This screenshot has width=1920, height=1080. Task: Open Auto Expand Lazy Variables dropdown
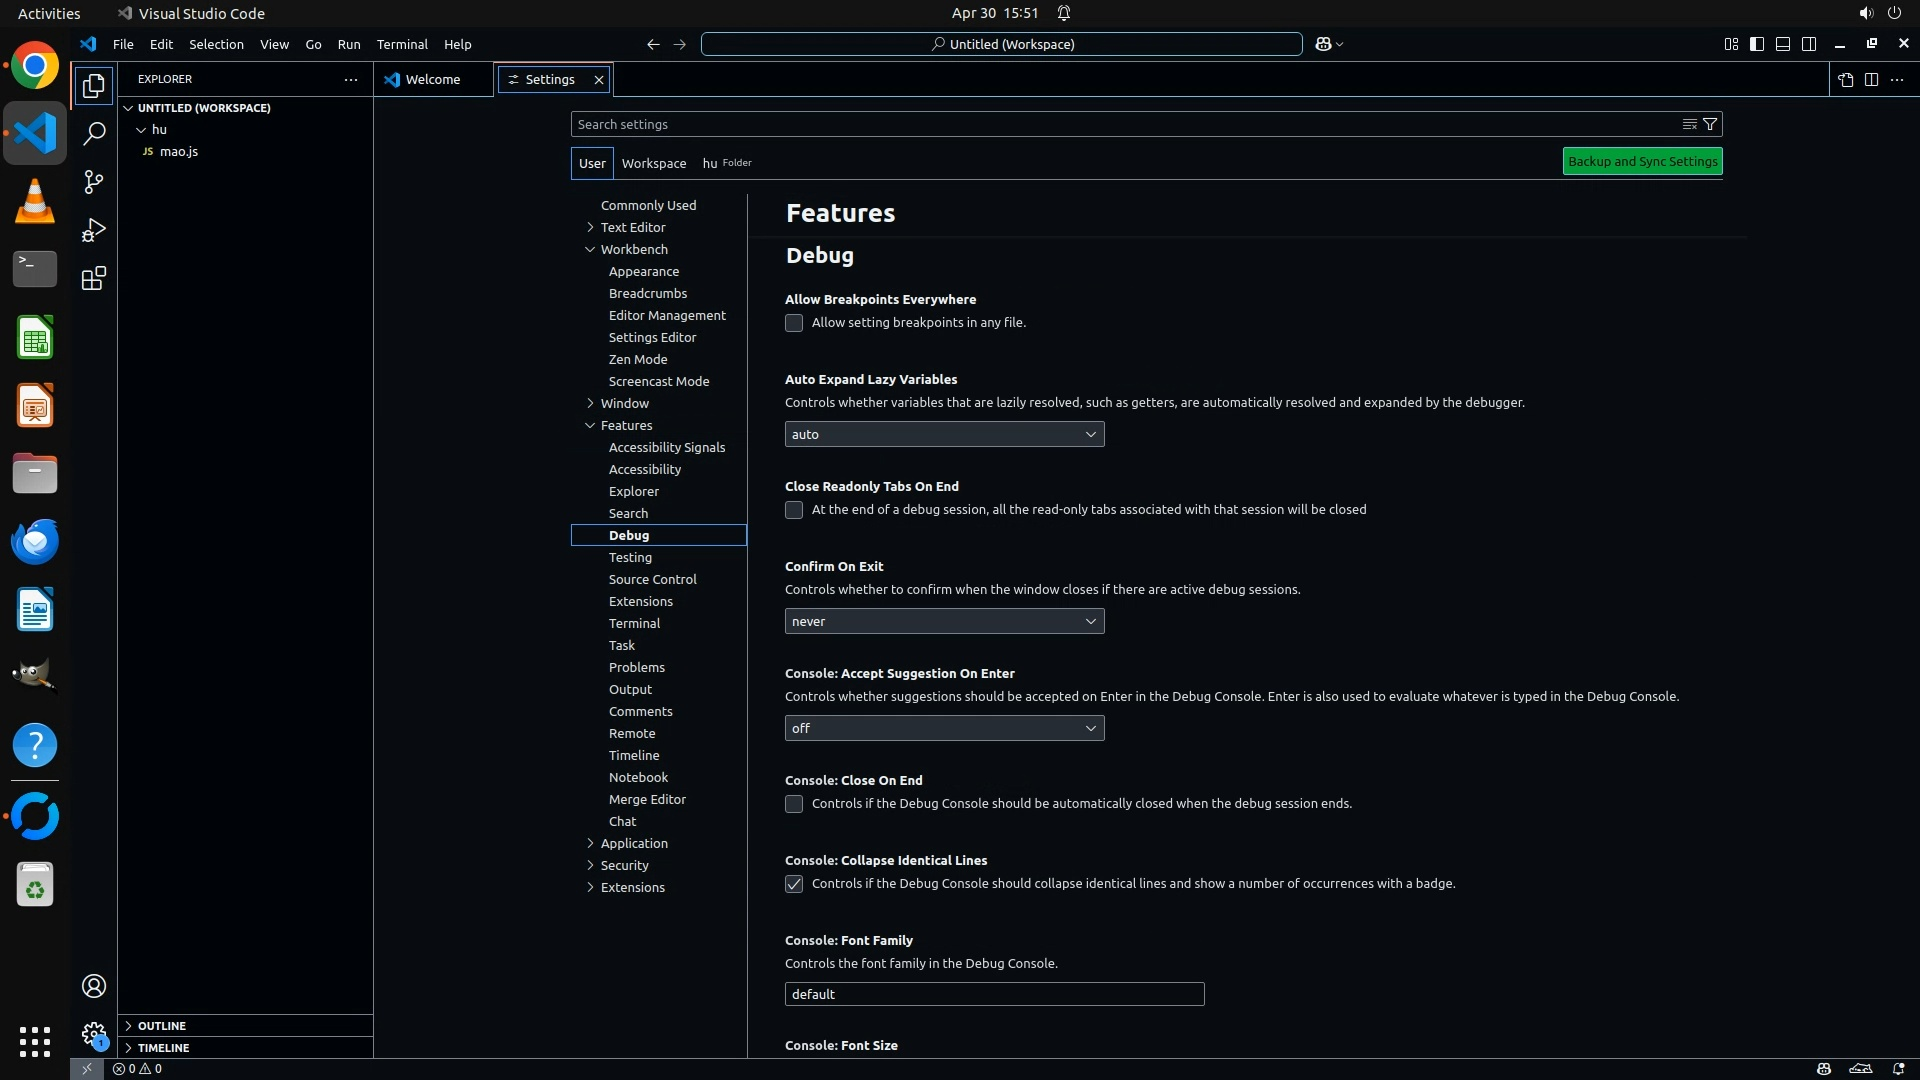[944, 434]
